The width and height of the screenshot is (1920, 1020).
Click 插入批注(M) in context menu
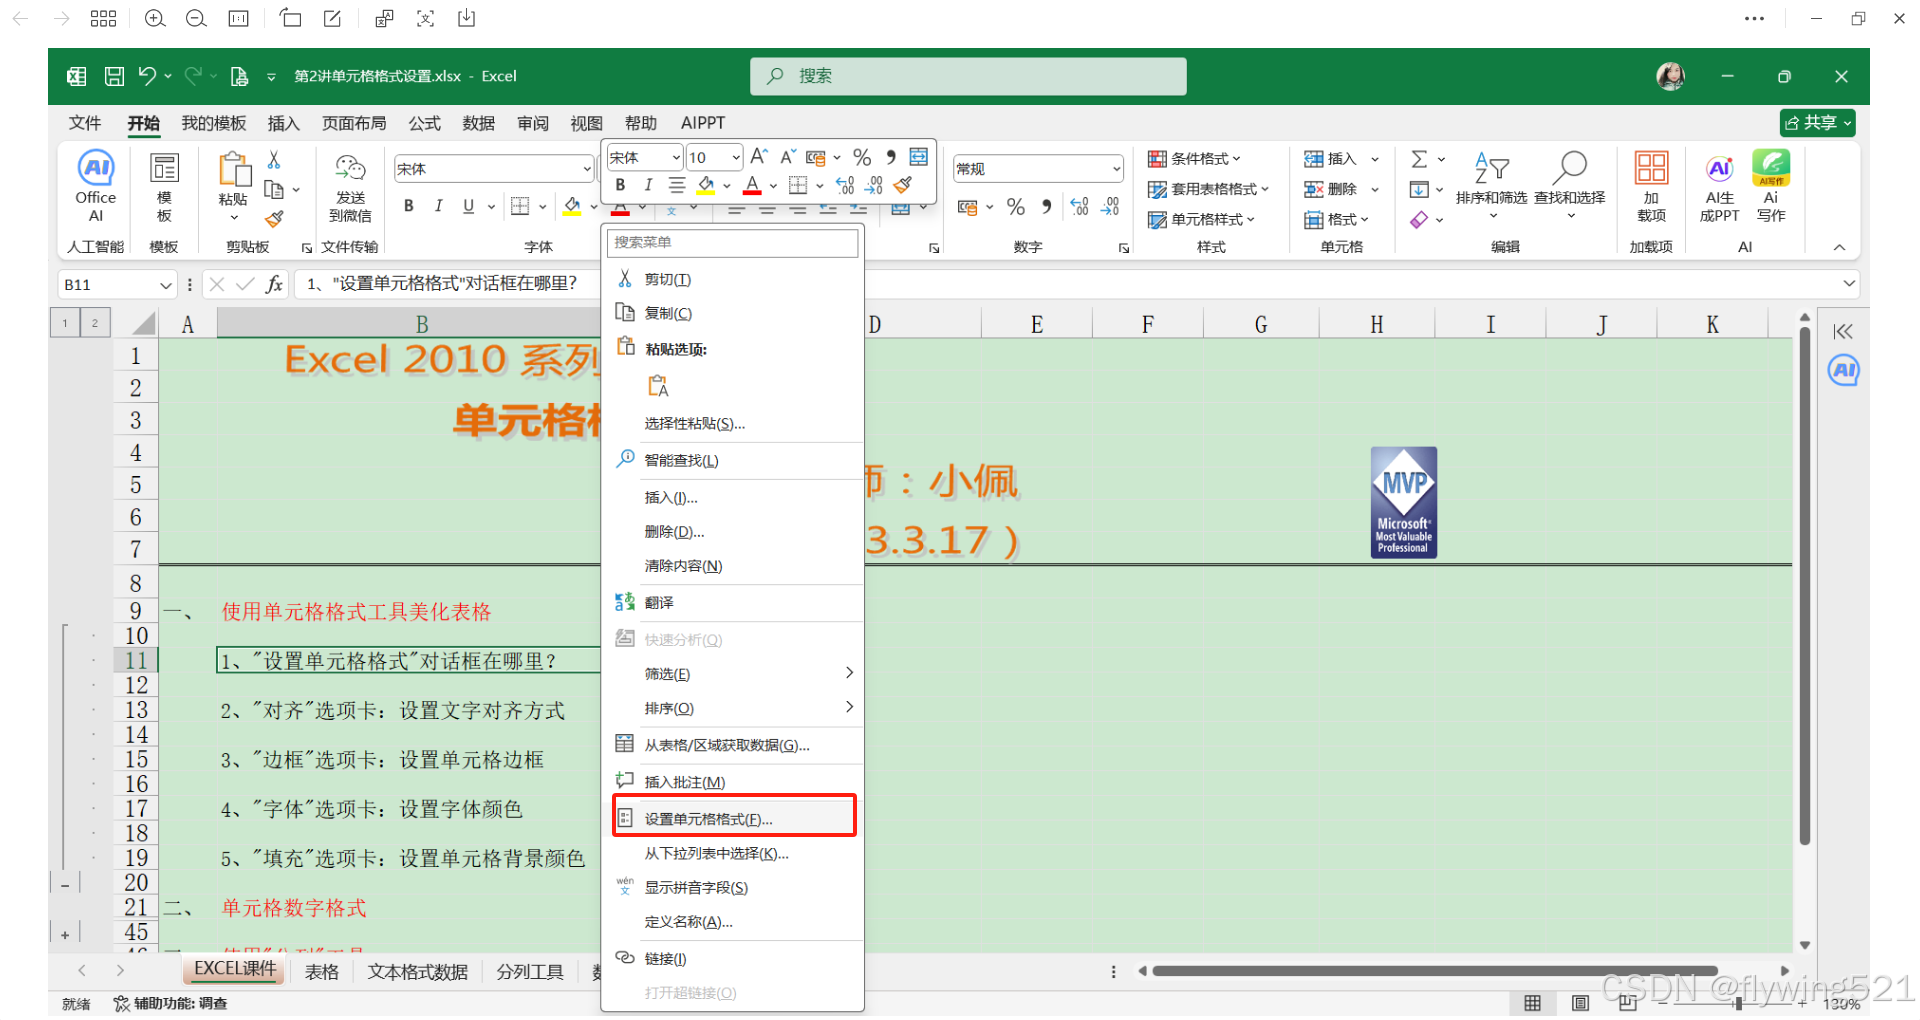pos(733,782)
